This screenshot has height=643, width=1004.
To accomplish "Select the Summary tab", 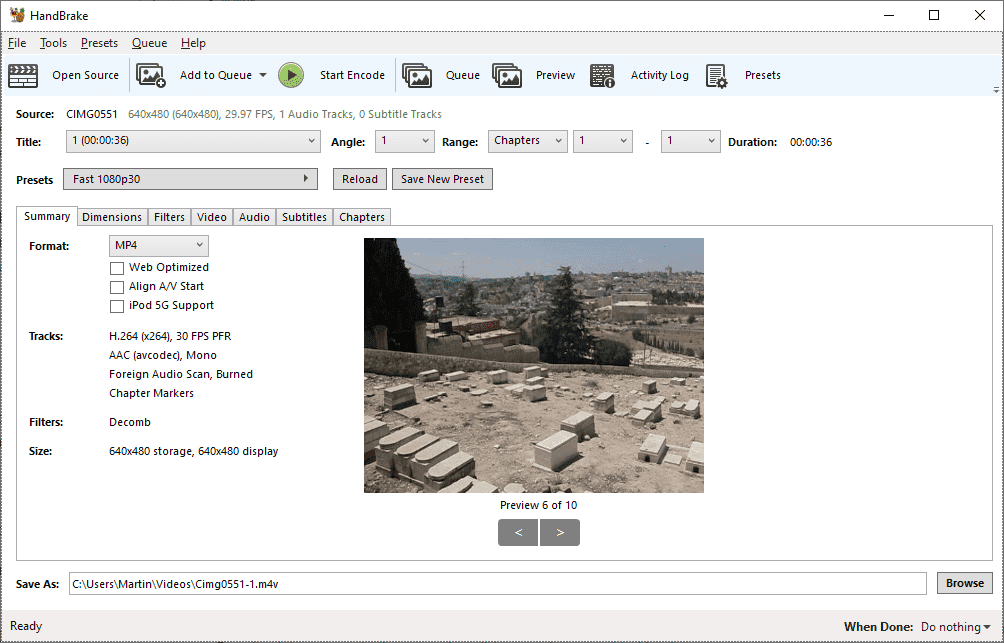I will coord(47,216).
